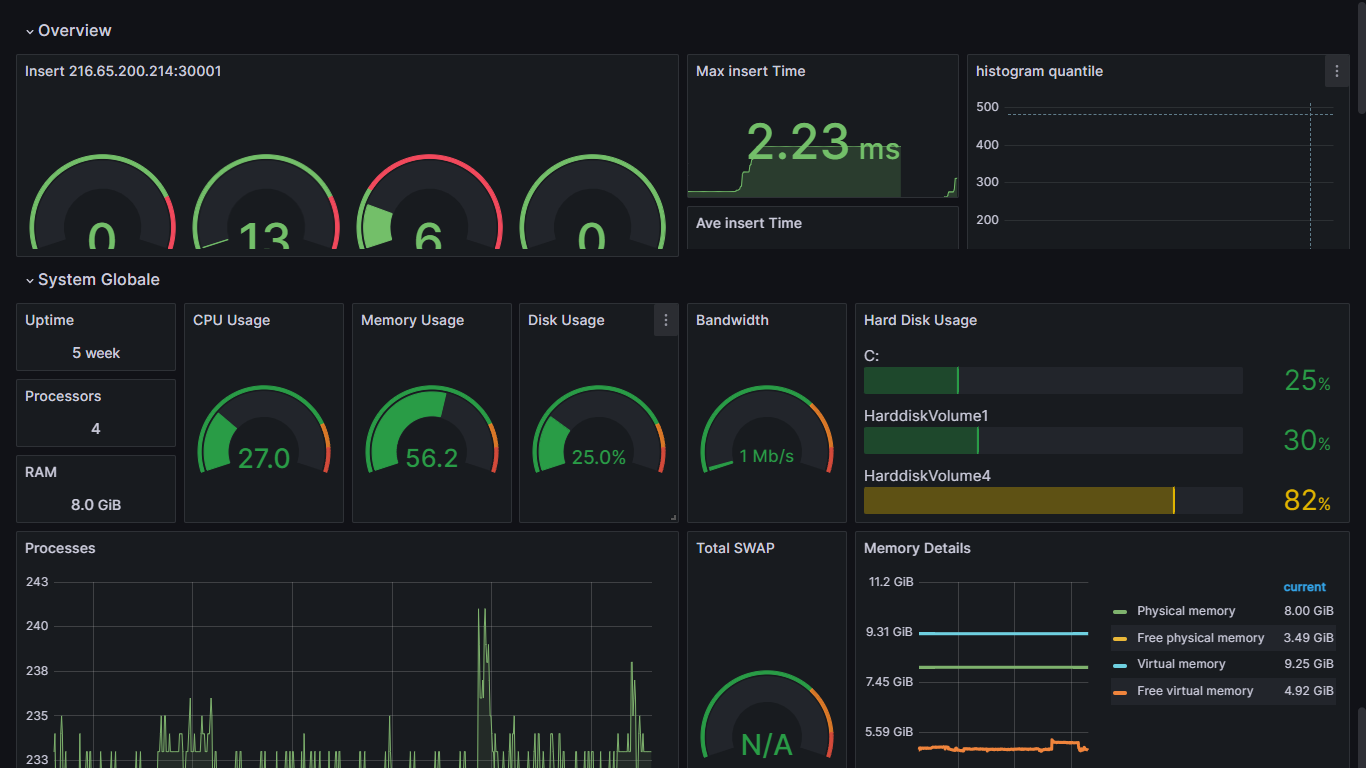Click the Ave insert Time panel title
The image size is (1366, 768).
tap(749, 223)
